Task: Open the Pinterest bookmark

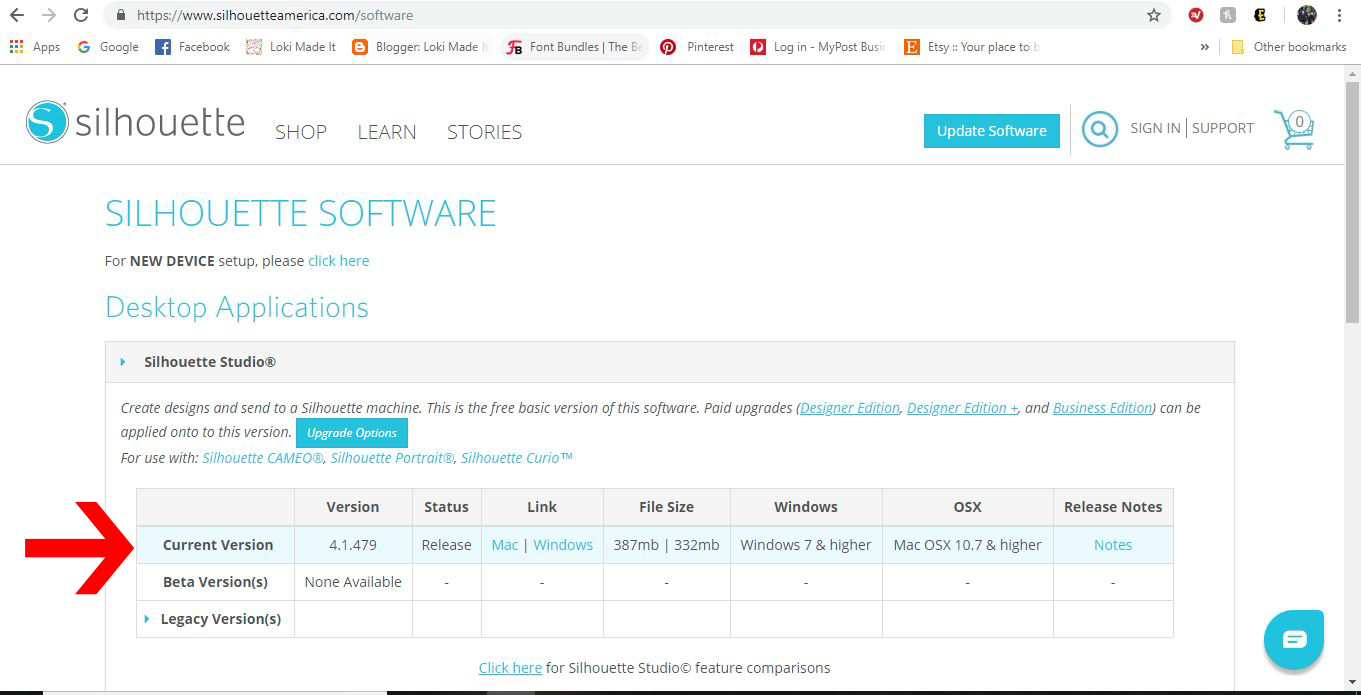Action: [x=697, y=47]
